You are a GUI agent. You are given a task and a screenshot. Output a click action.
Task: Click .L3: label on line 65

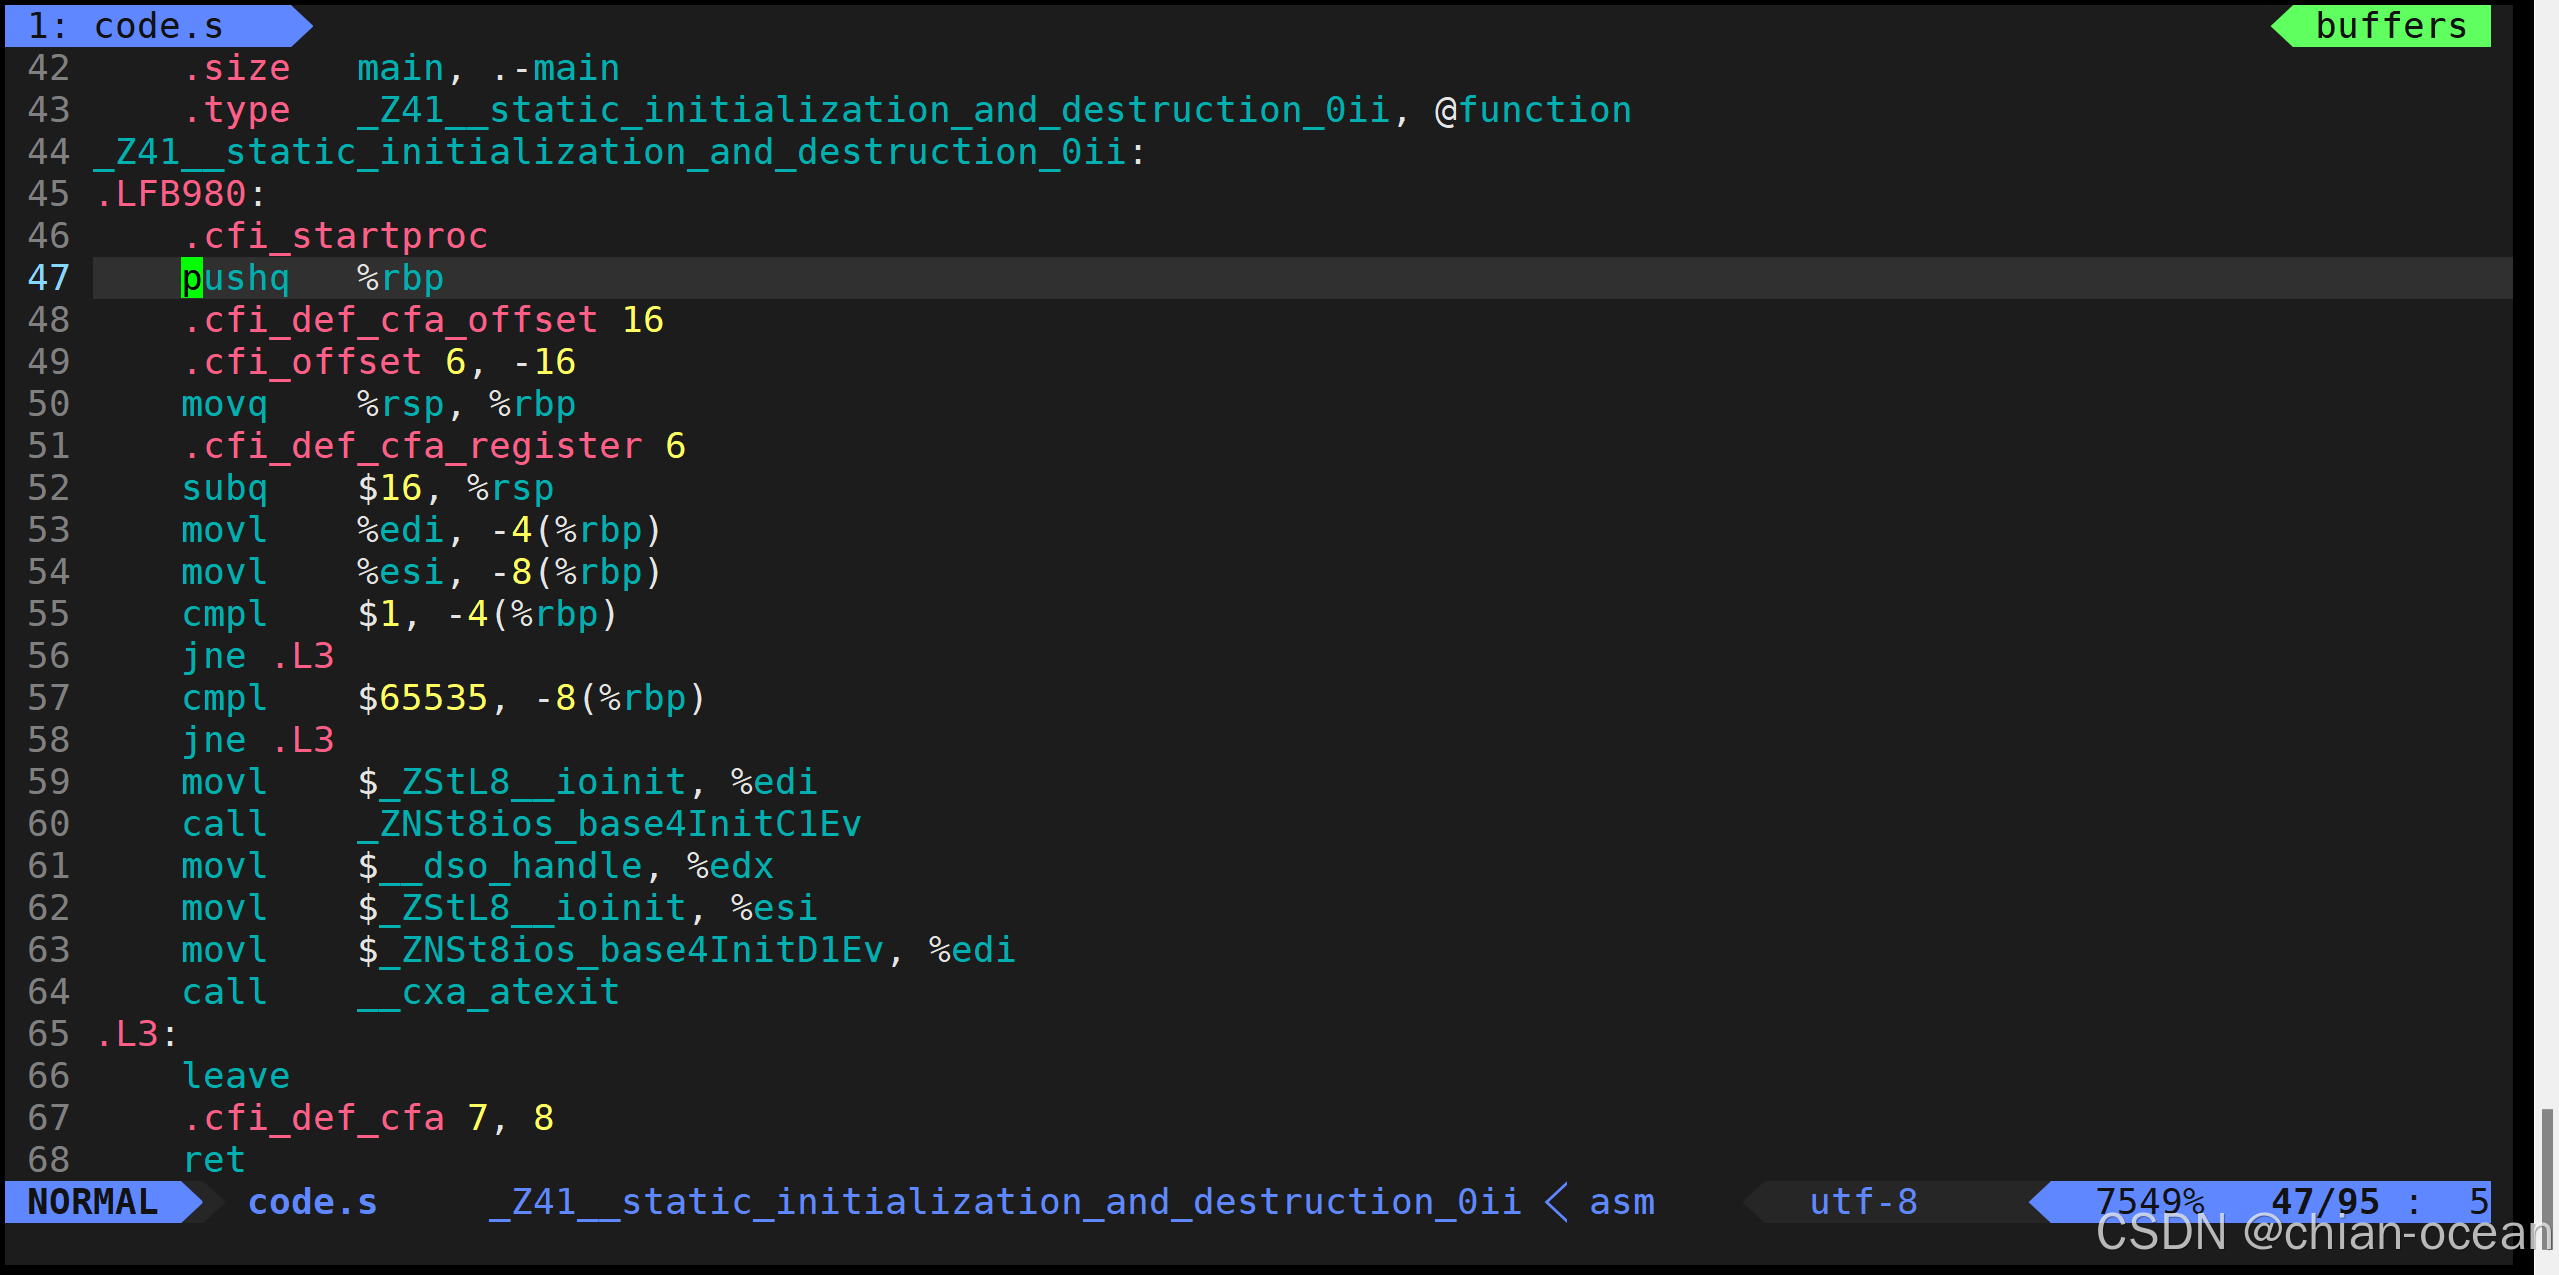pyautogui.click(x=137, y=1034)
